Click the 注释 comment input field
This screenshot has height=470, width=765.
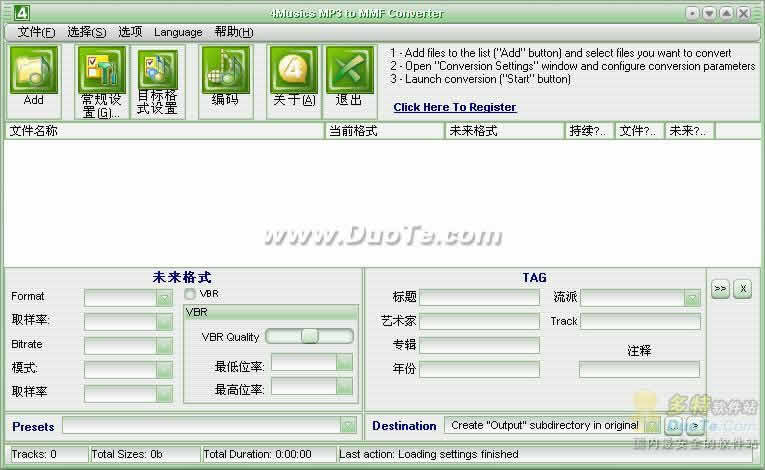(640, 369)
